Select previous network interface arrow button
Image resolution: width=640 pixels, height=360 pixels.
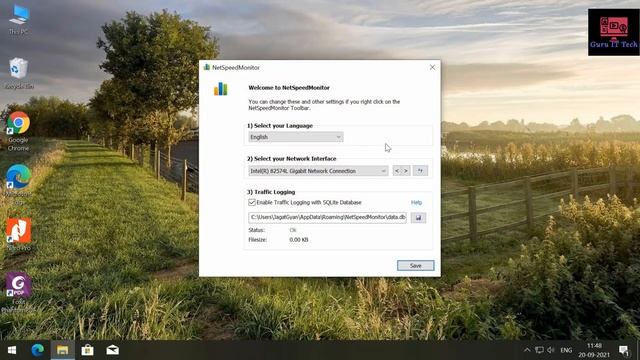coord(397,171)
